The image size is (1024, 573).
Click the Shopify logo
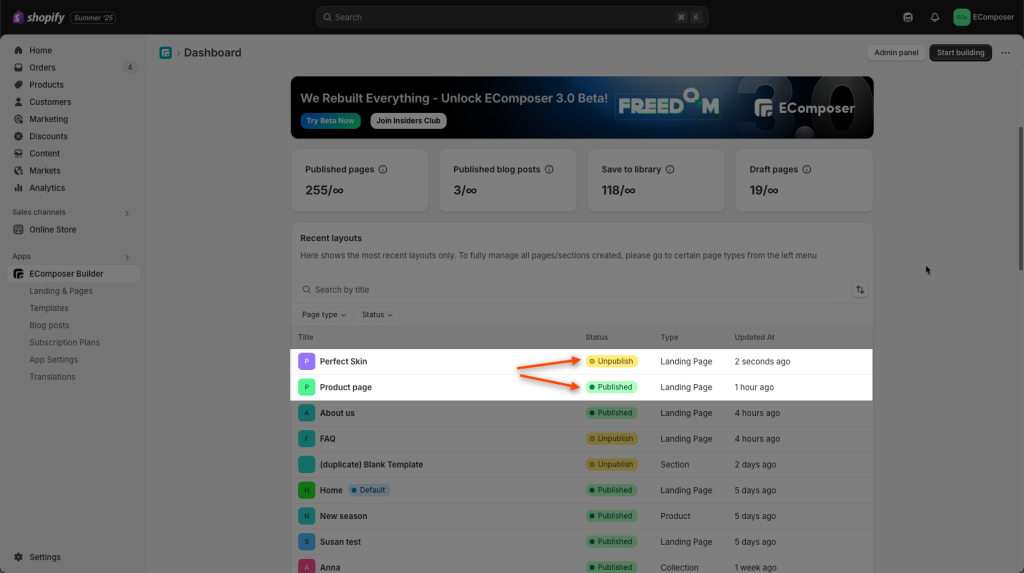click(39, 18)
